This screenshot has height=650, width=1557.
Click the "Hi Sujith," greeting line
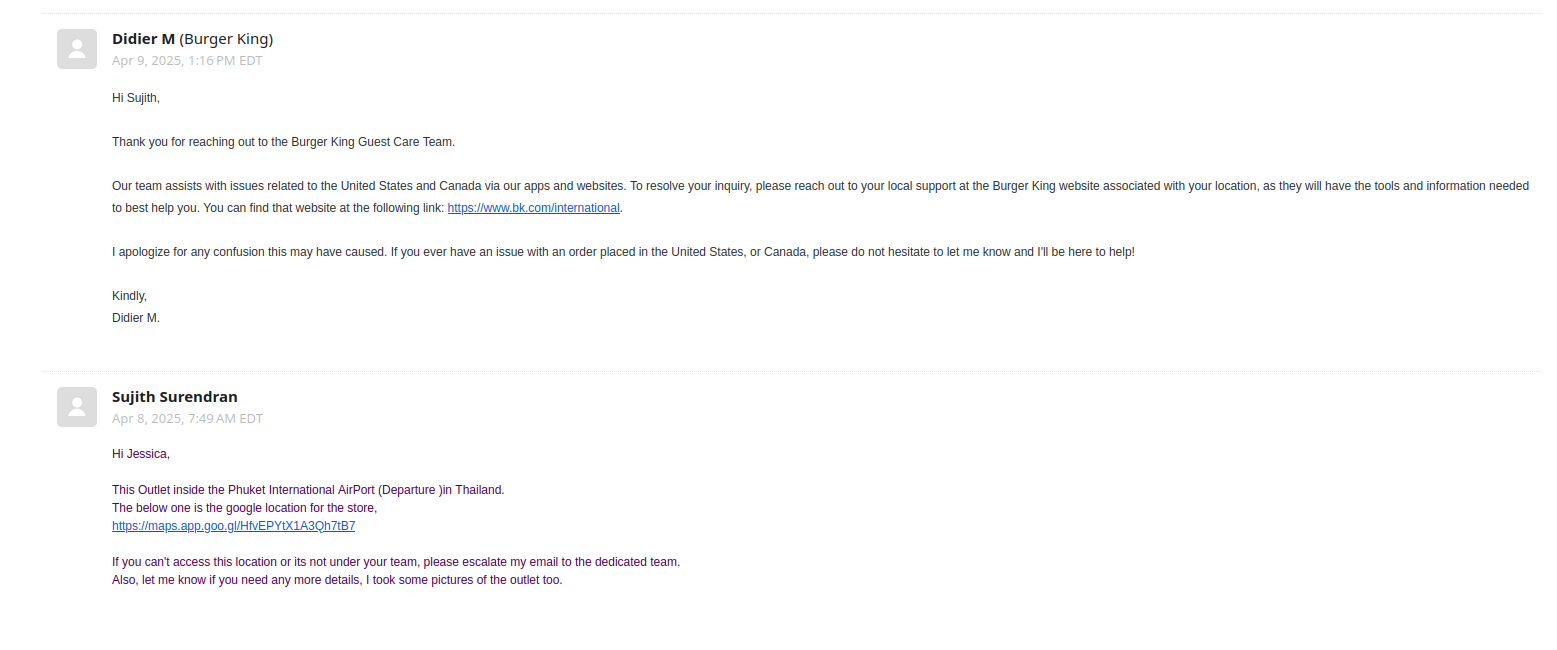click(x=136, y=98)
